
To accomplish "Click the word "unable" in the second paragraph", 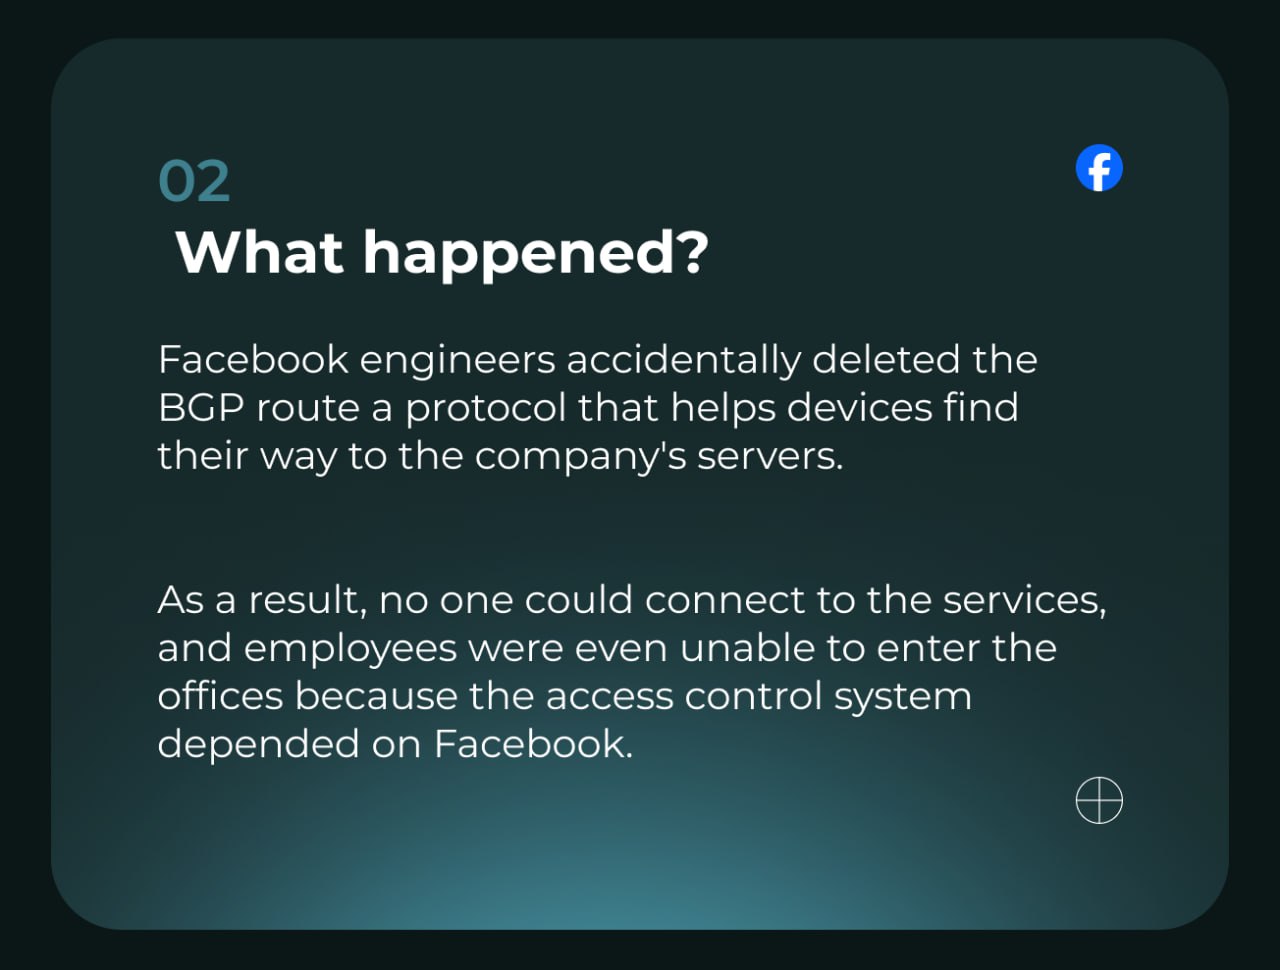I will pos(745,648).
